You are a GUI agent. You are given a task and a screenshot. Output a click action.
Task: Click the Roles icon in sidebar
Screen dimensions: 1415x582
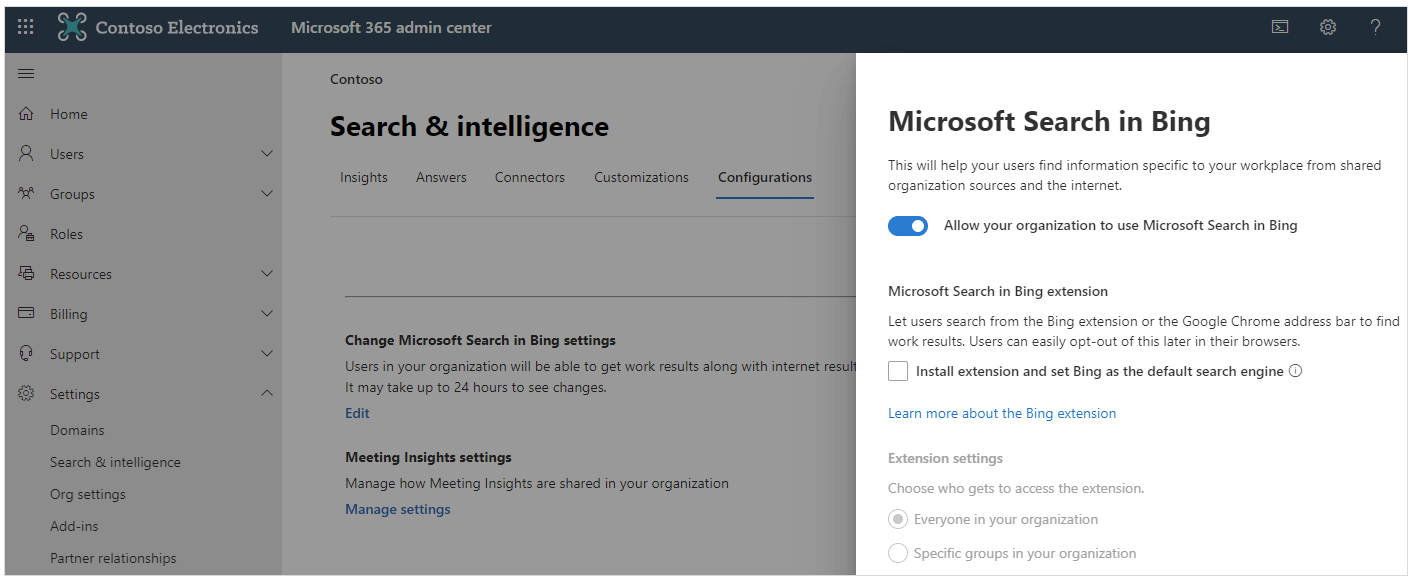click(x=27, y=234)
